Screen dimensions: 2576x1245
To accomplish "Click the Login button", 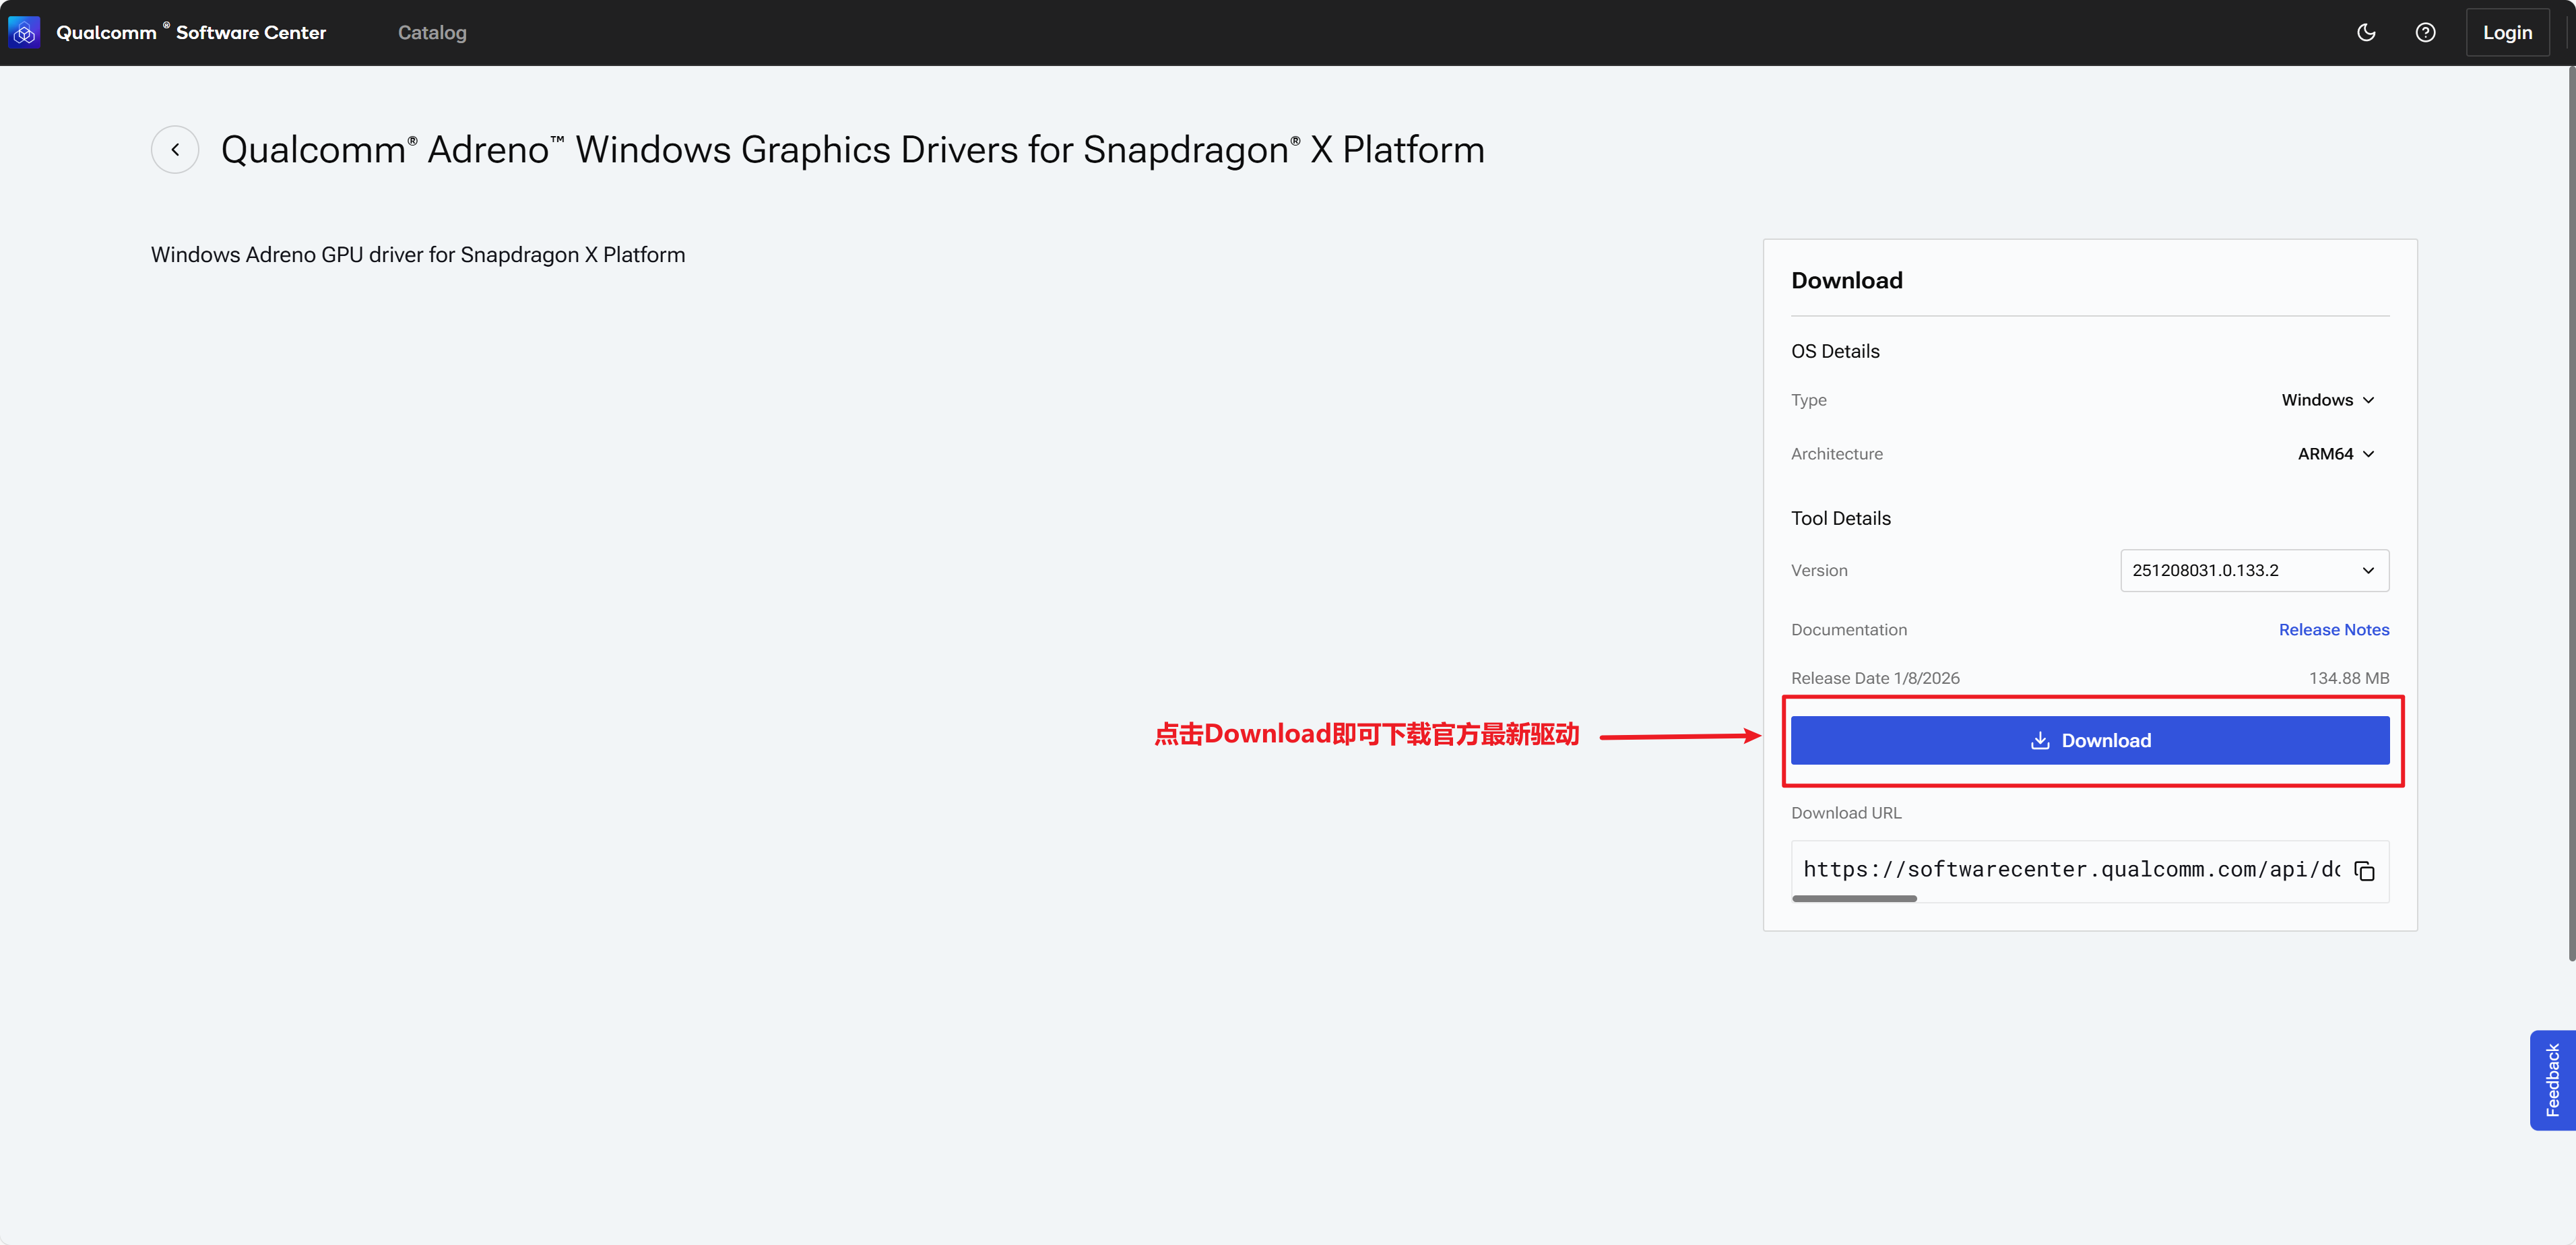I will [x=2507, y=33].
